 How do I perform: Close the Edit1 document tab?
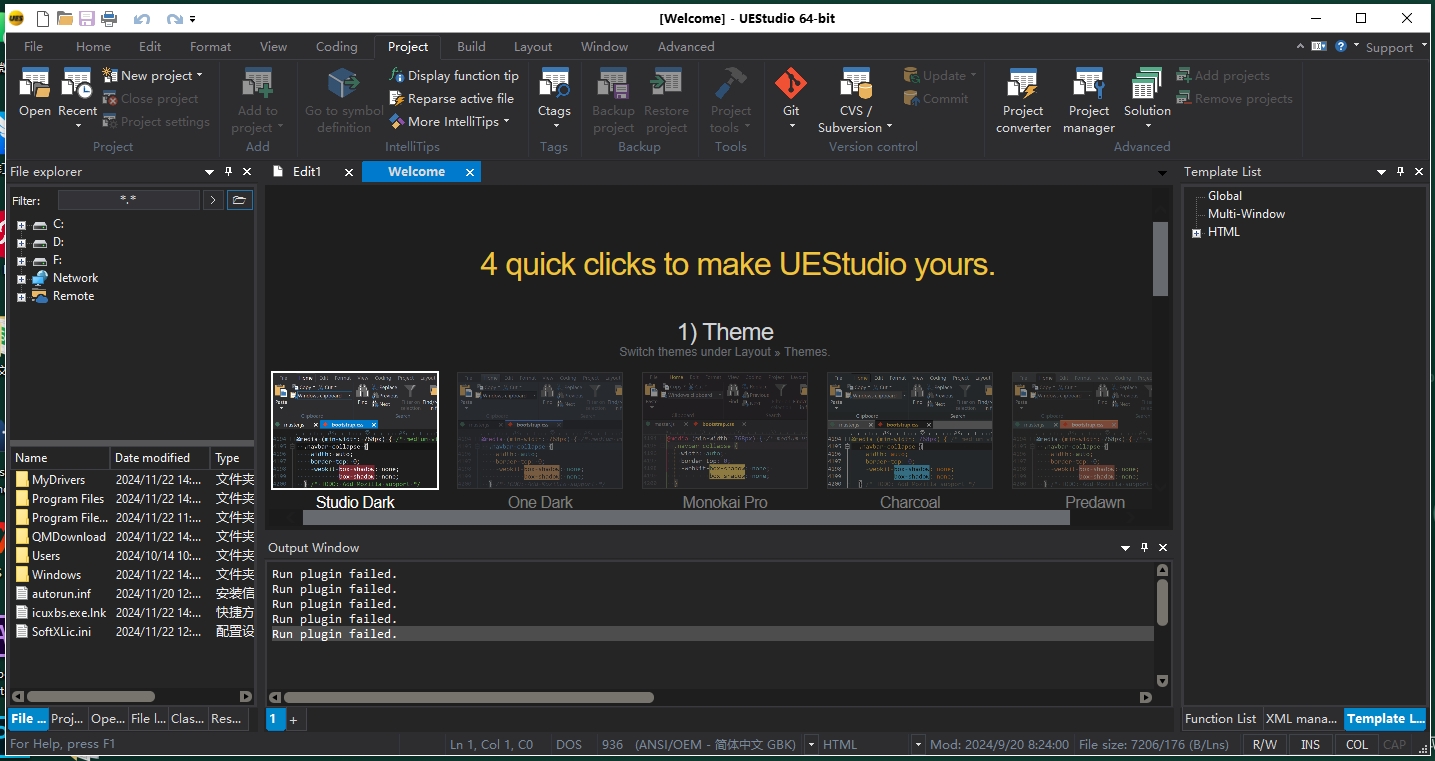[x=349, y=172]
